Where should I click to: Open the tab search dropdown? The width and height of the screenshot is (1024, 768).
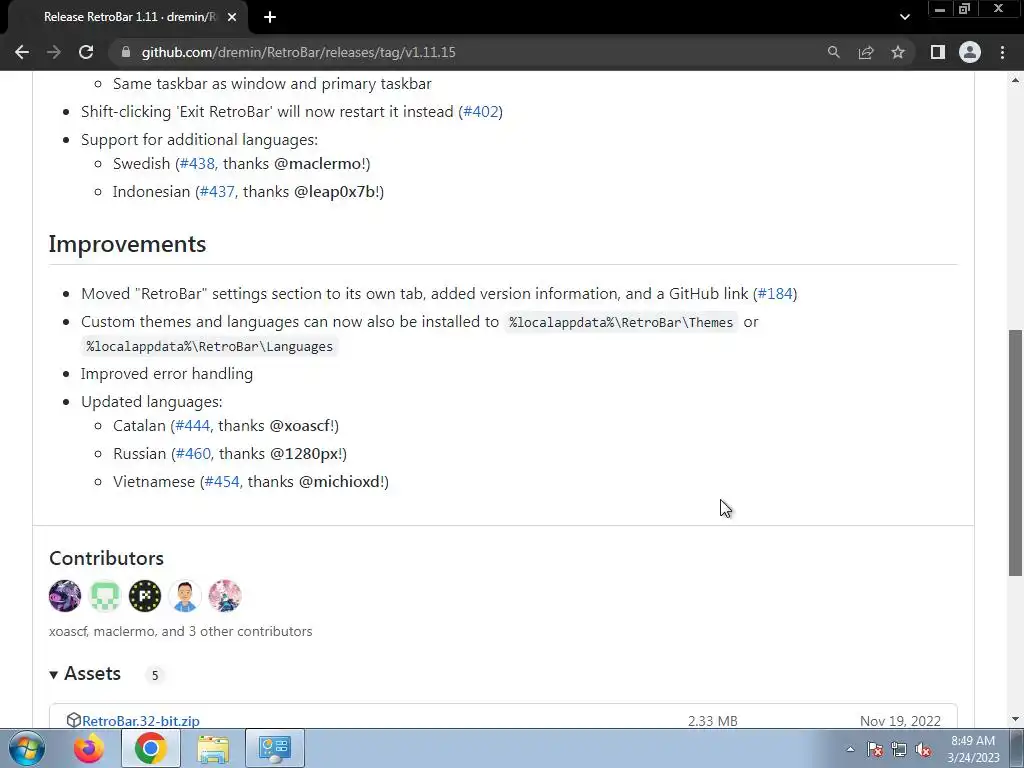point(904,17)
